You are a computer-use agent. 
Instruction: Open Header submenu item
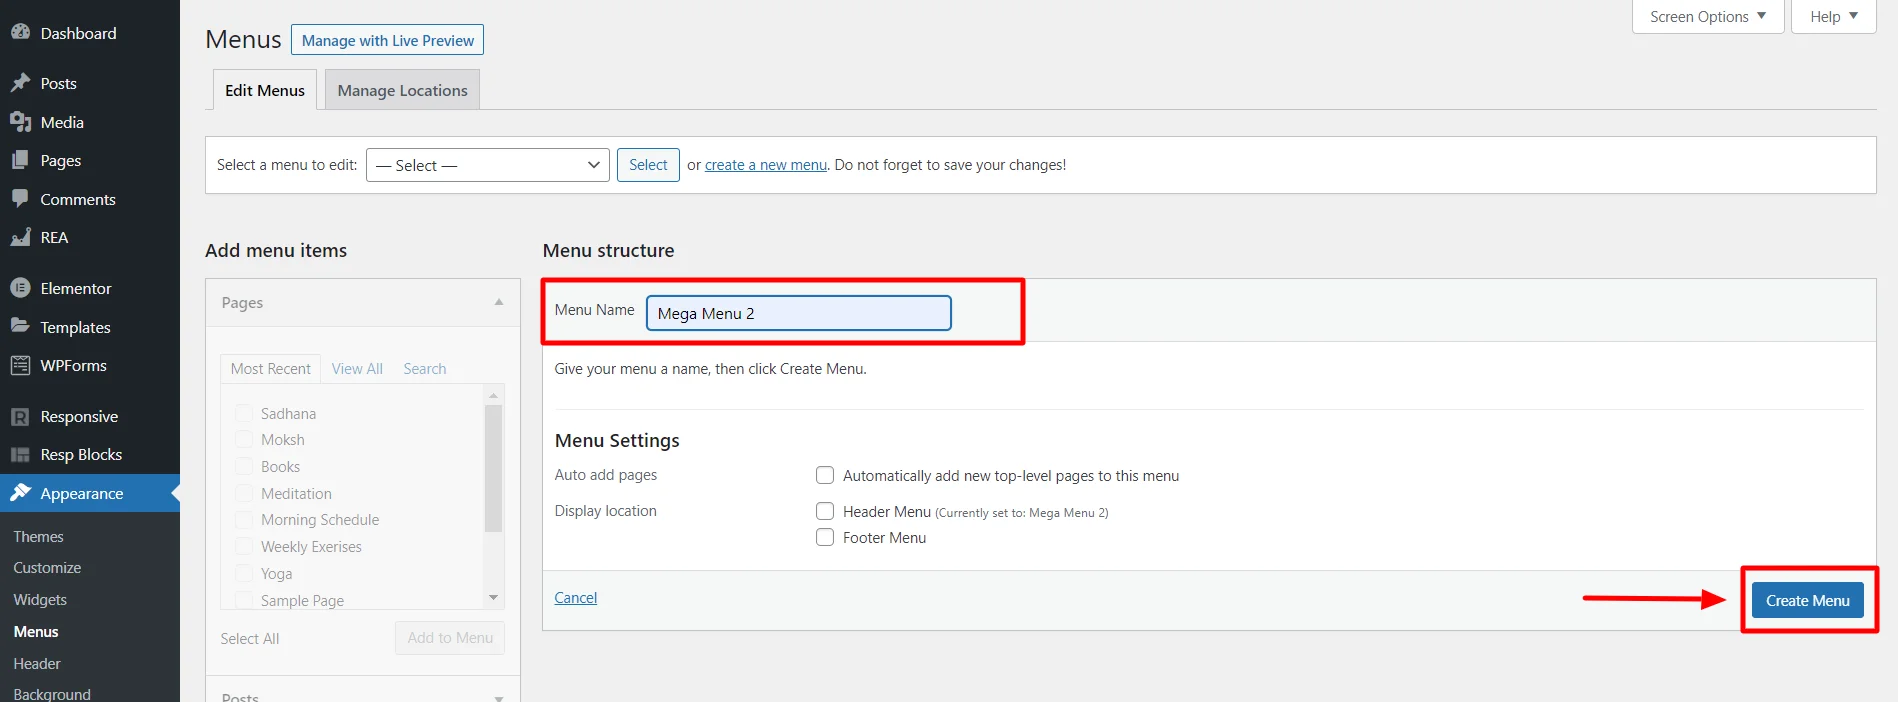37,663
